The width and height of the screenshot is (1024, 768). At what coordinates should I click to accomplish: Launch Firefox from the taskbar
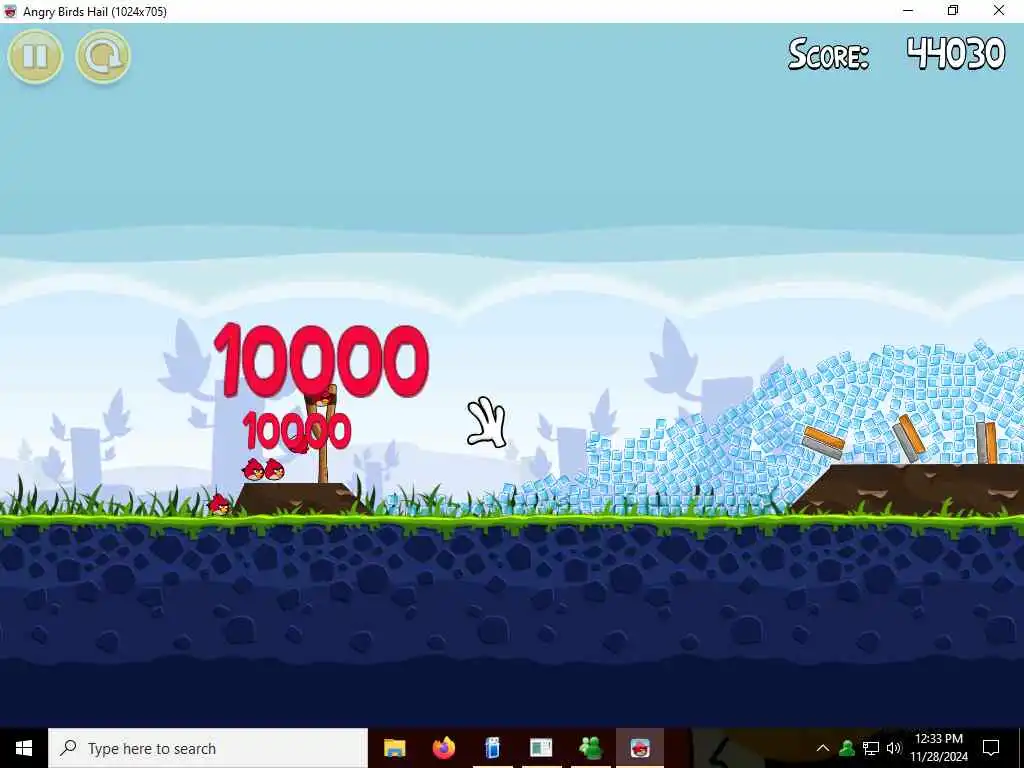(x=443, y=748)
